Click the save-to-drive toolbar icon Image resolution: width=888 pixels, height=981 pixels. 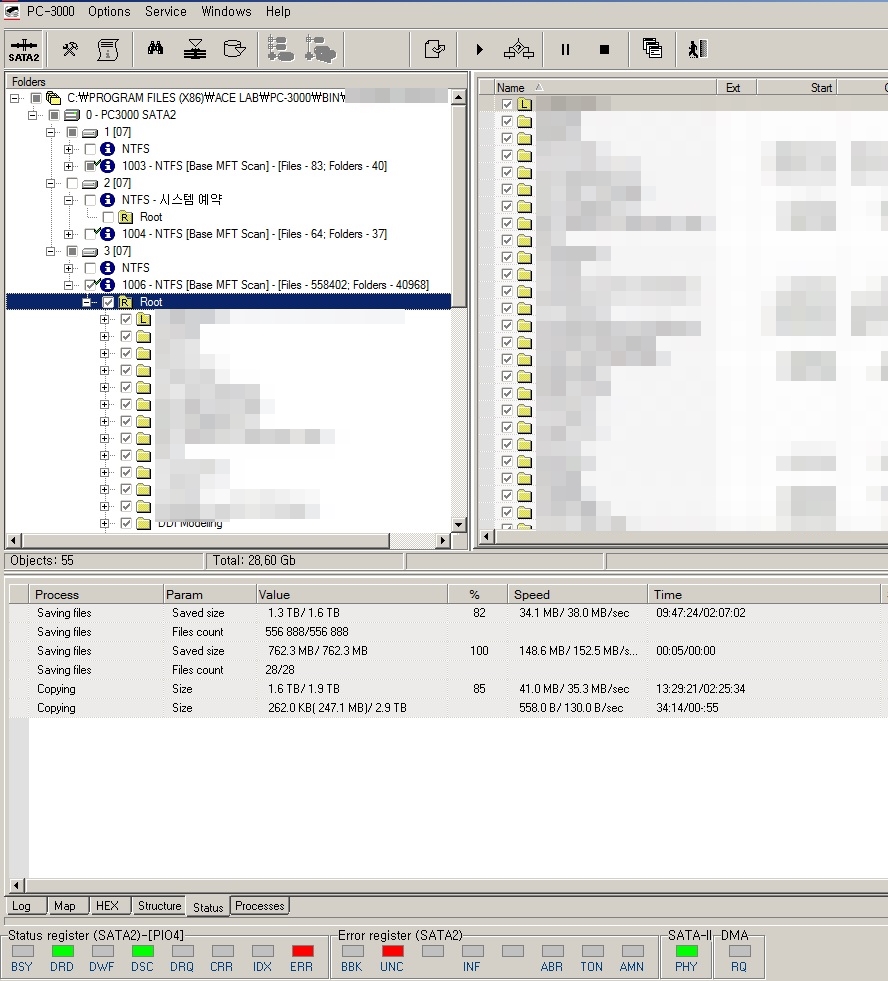tap(234, 49)
